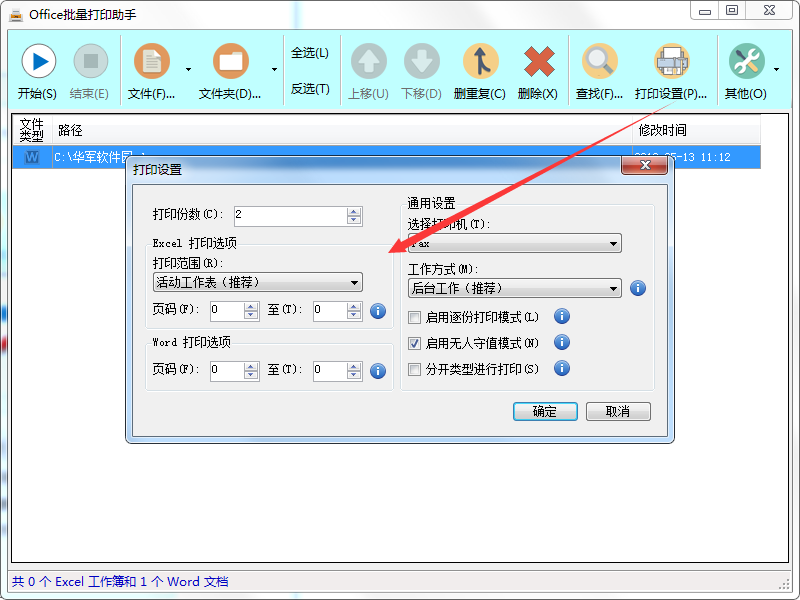
Task: Uncheck 启用无人守值模式(N)
Action: pyautogui.click(x=415, y=343)
